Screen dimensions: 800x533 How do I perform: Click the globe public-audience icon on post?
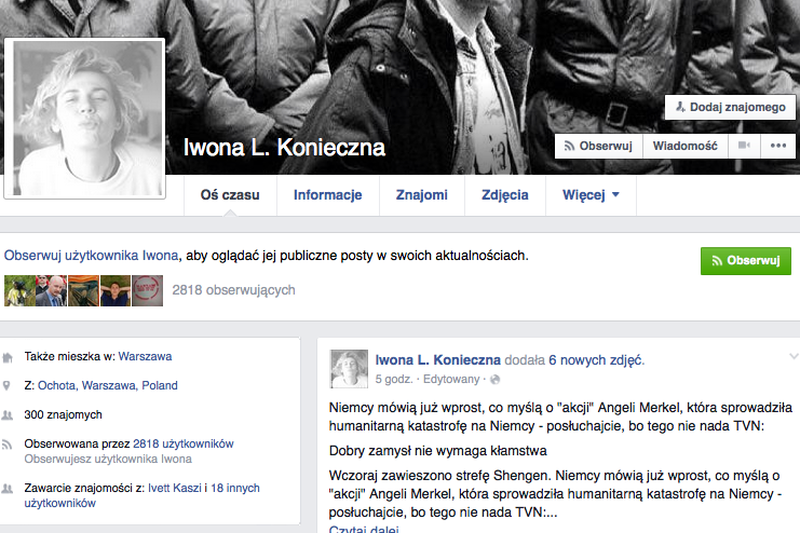(495, 379)
